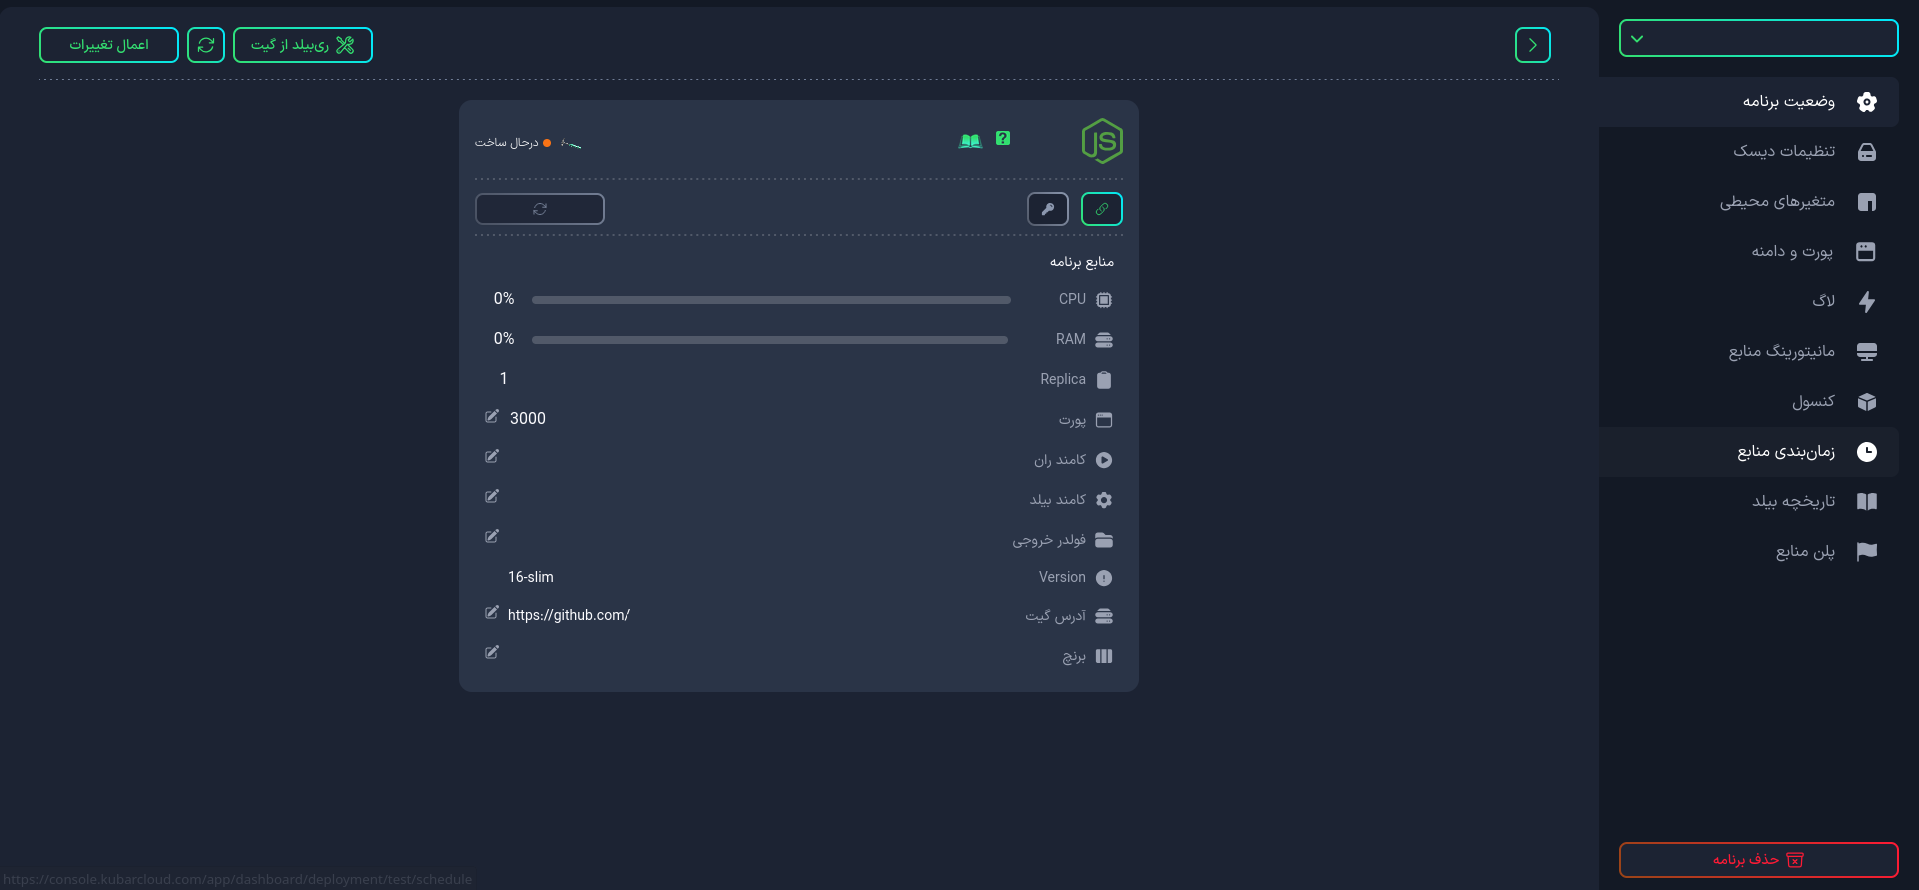
Task: Click the play icon beside کامند ران
Action: pyautogui.click(x=1104, y=460)
